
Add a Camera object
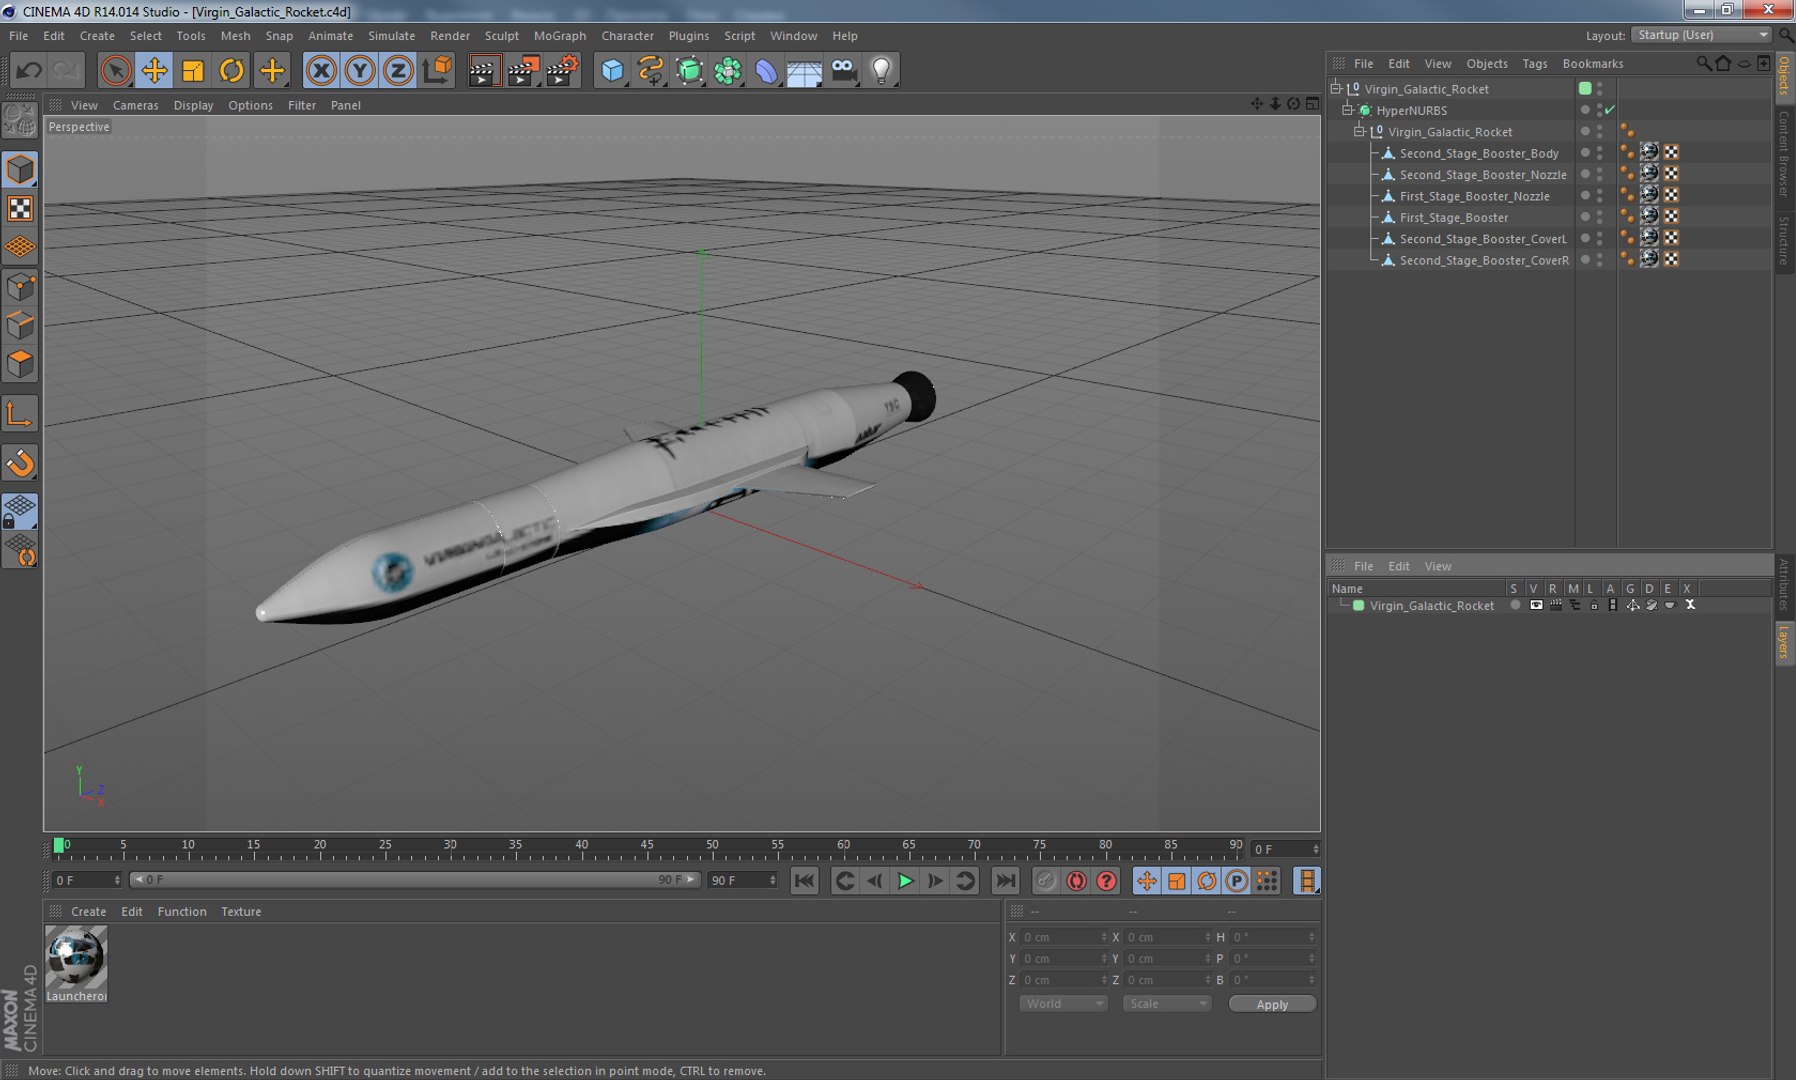tap(843, 70)
